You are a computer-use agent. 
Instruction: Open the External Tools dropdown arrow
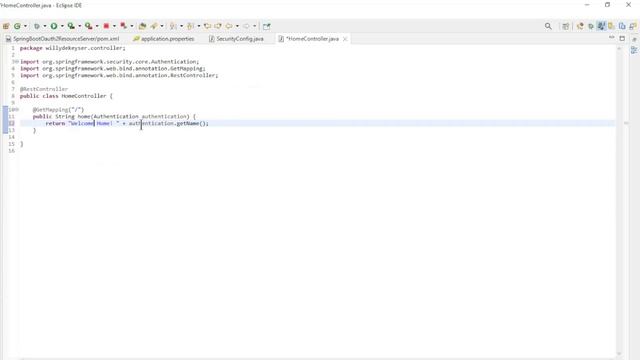coord(97,26)
